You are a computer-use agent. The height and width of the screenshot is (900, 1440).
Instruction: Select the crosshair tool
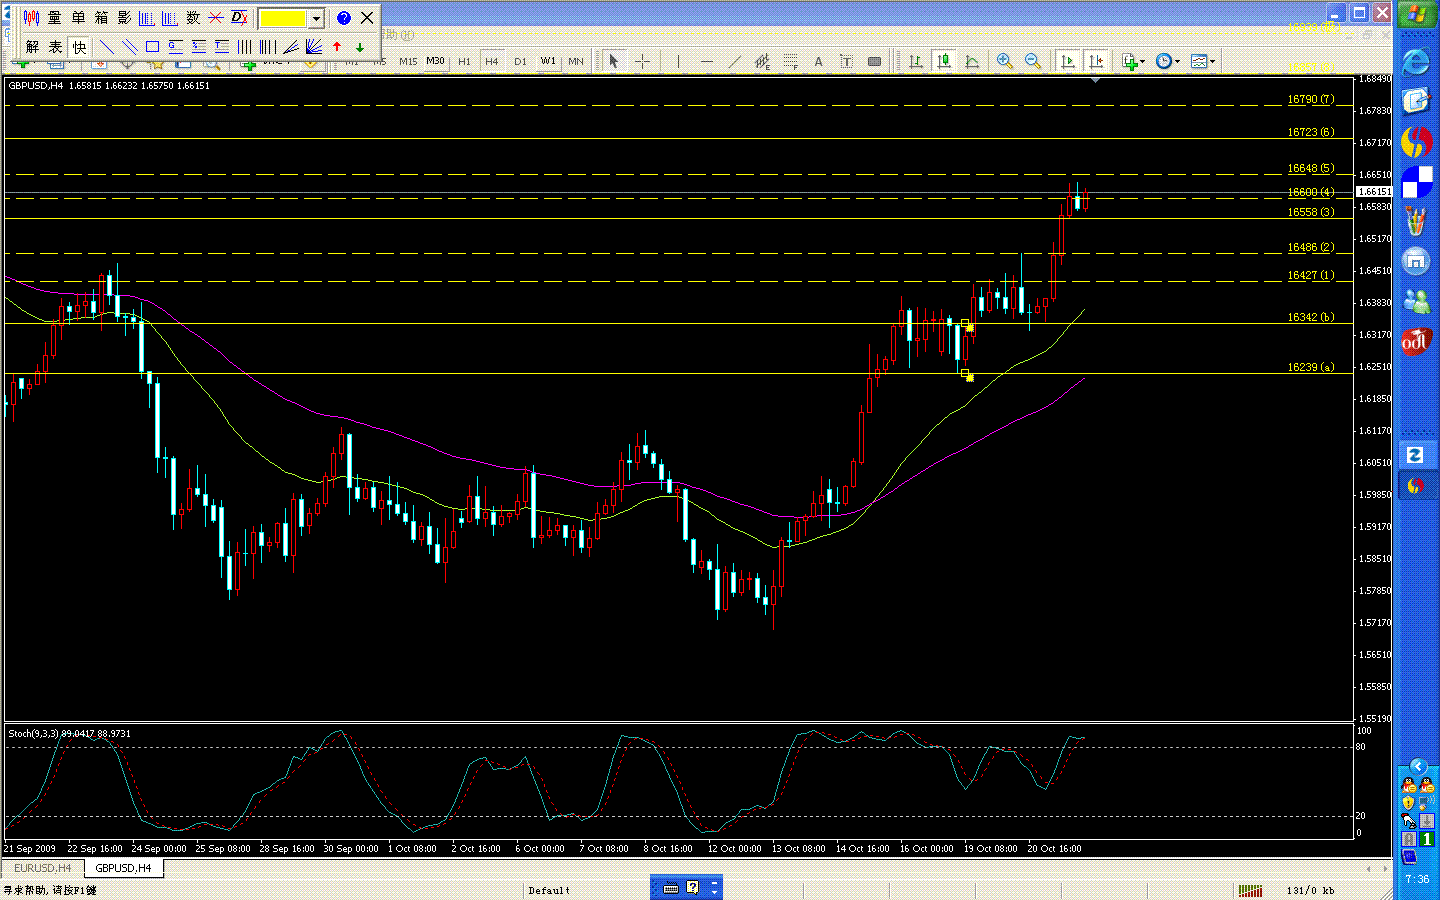tap(642, 61)
